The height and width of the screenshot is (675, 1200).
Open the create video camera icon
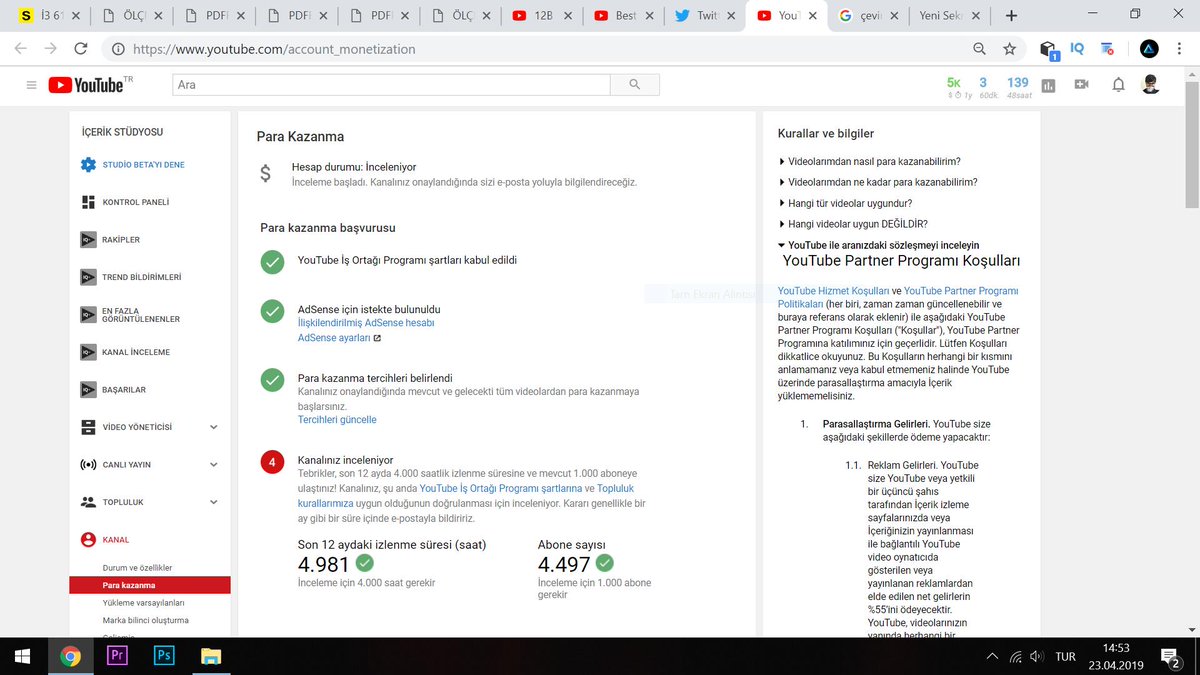coord(1081,85)
